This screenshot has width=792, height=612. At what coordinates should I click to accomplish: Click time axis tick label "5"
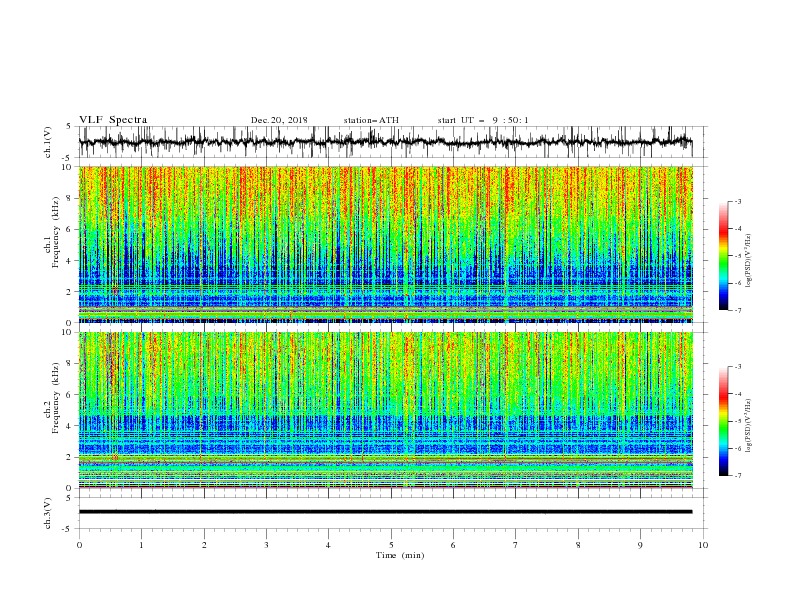point(391,545)
